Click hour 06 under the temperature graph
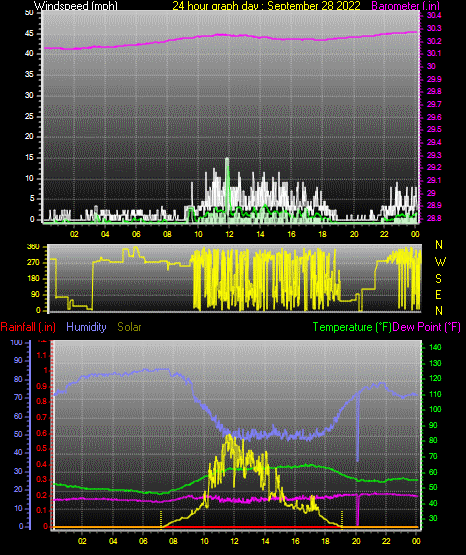Viewport: 466px width, 555px height. click(143, 541)
